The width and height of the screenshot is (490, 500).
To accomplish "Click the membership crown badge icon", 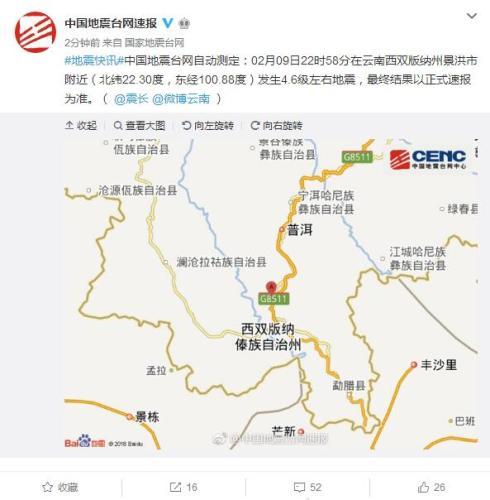I will (184, 24).
